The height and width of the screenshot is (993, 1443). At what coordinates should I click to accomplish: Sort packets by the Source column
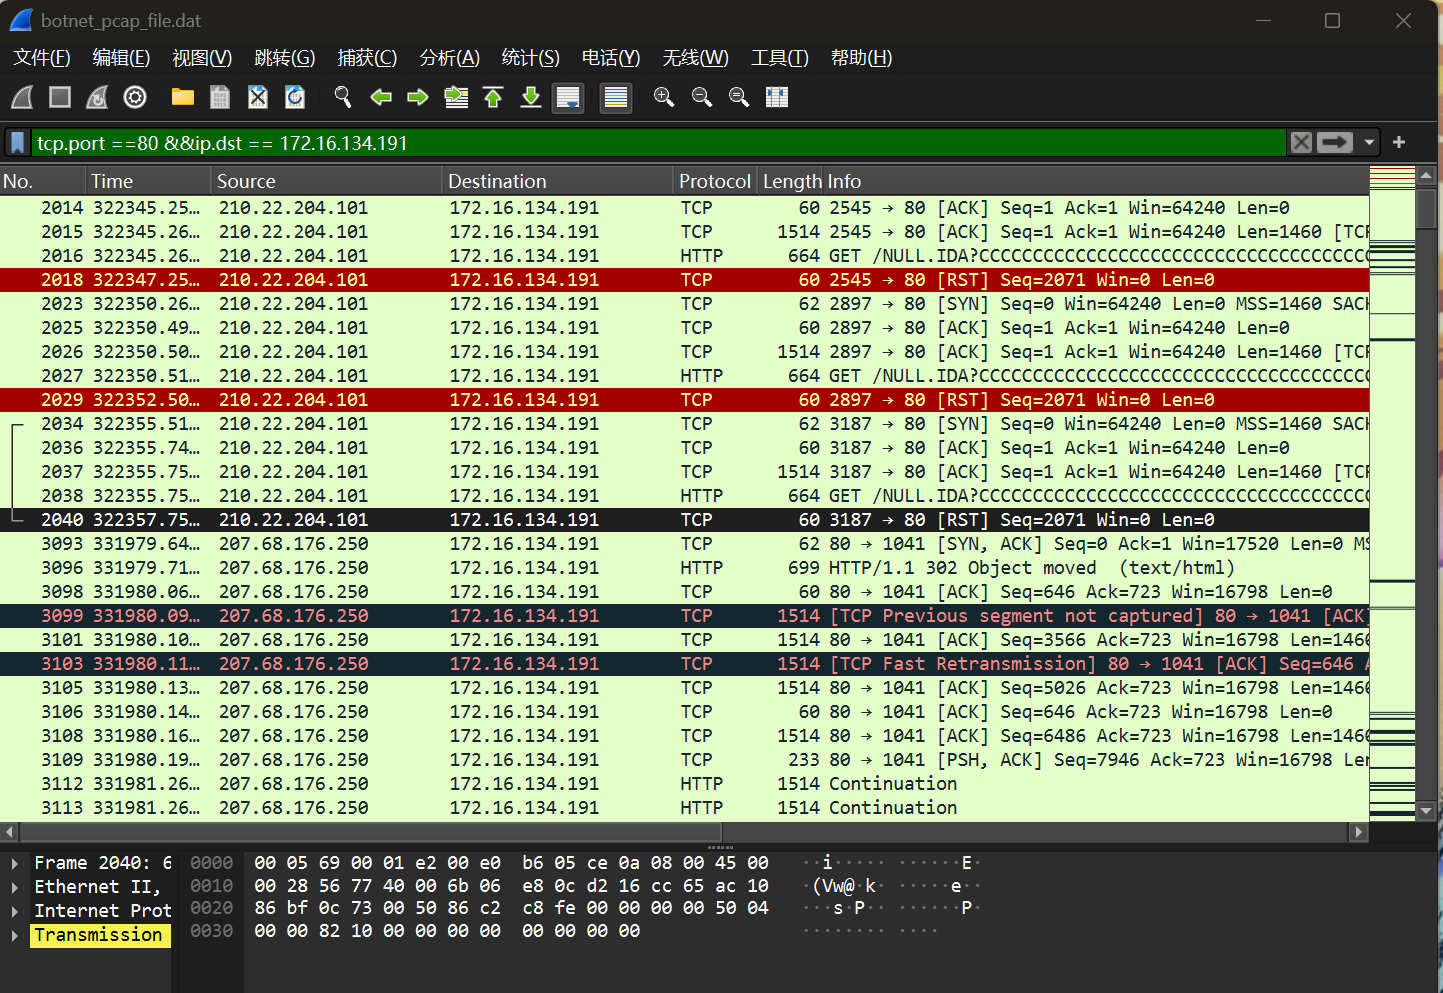click(x=327, y=181)
